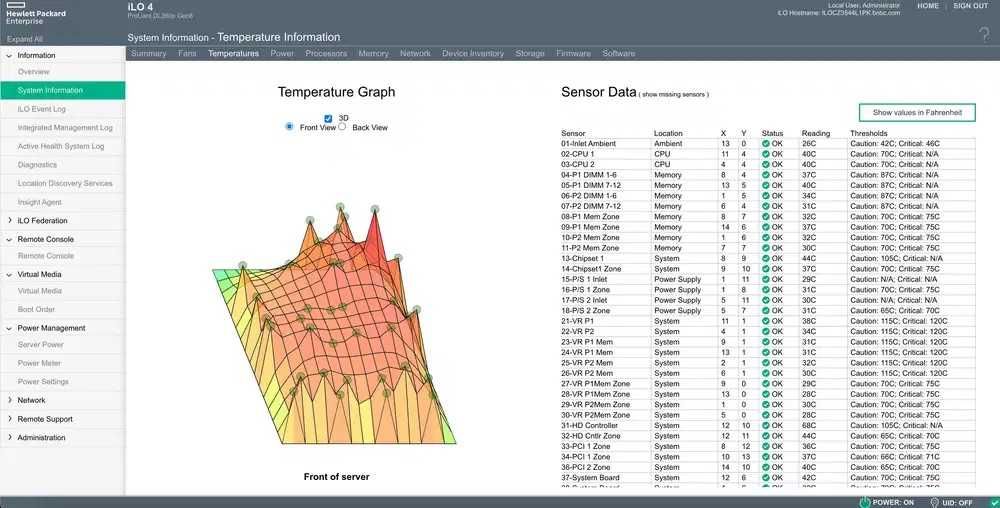Image resolution: width=1000 pixels, height=508 pixels.
Task: Open the iLO Event Log
Action: tap(41, 109)
